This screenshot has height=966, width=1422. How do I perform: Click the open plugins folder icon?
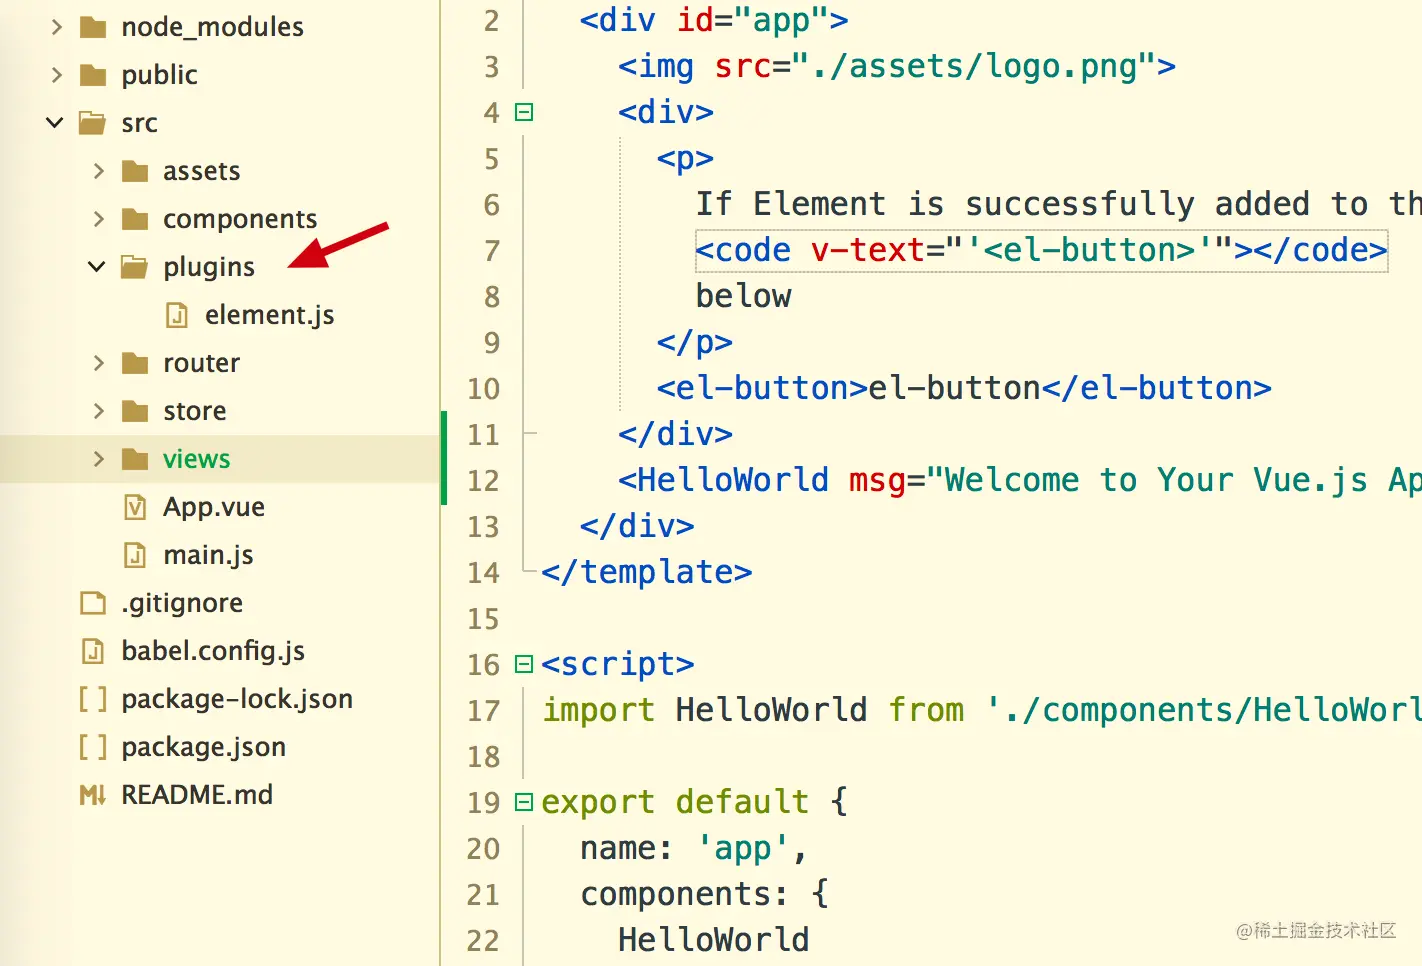pos(135,267)
